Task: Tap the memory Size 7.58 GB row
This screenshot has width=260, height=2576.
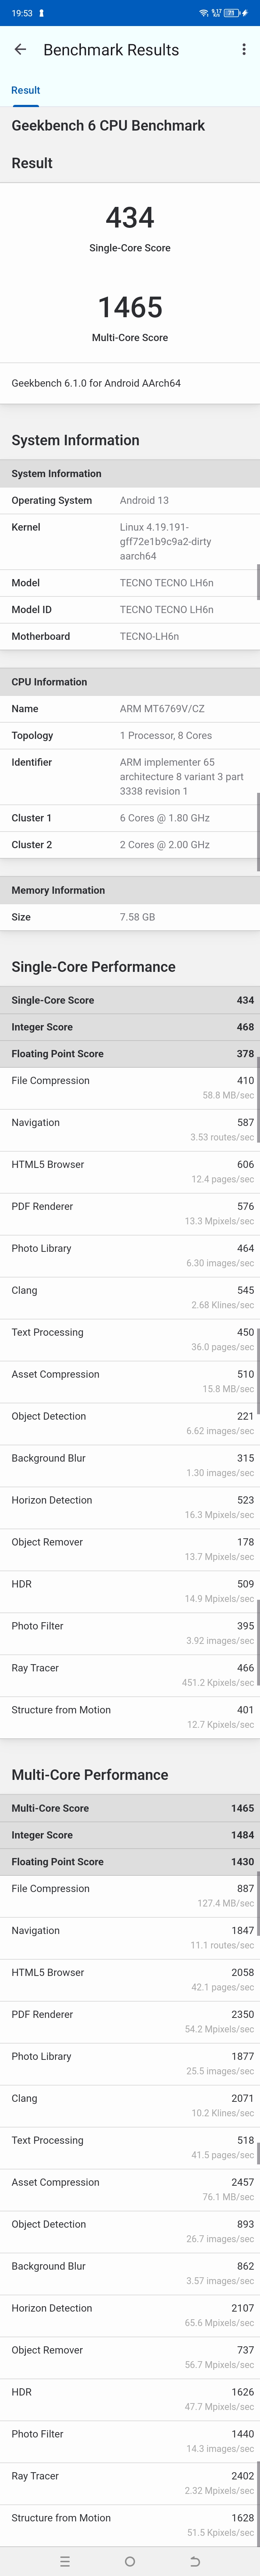Action: pyautogui.click(x=130, y=916)
